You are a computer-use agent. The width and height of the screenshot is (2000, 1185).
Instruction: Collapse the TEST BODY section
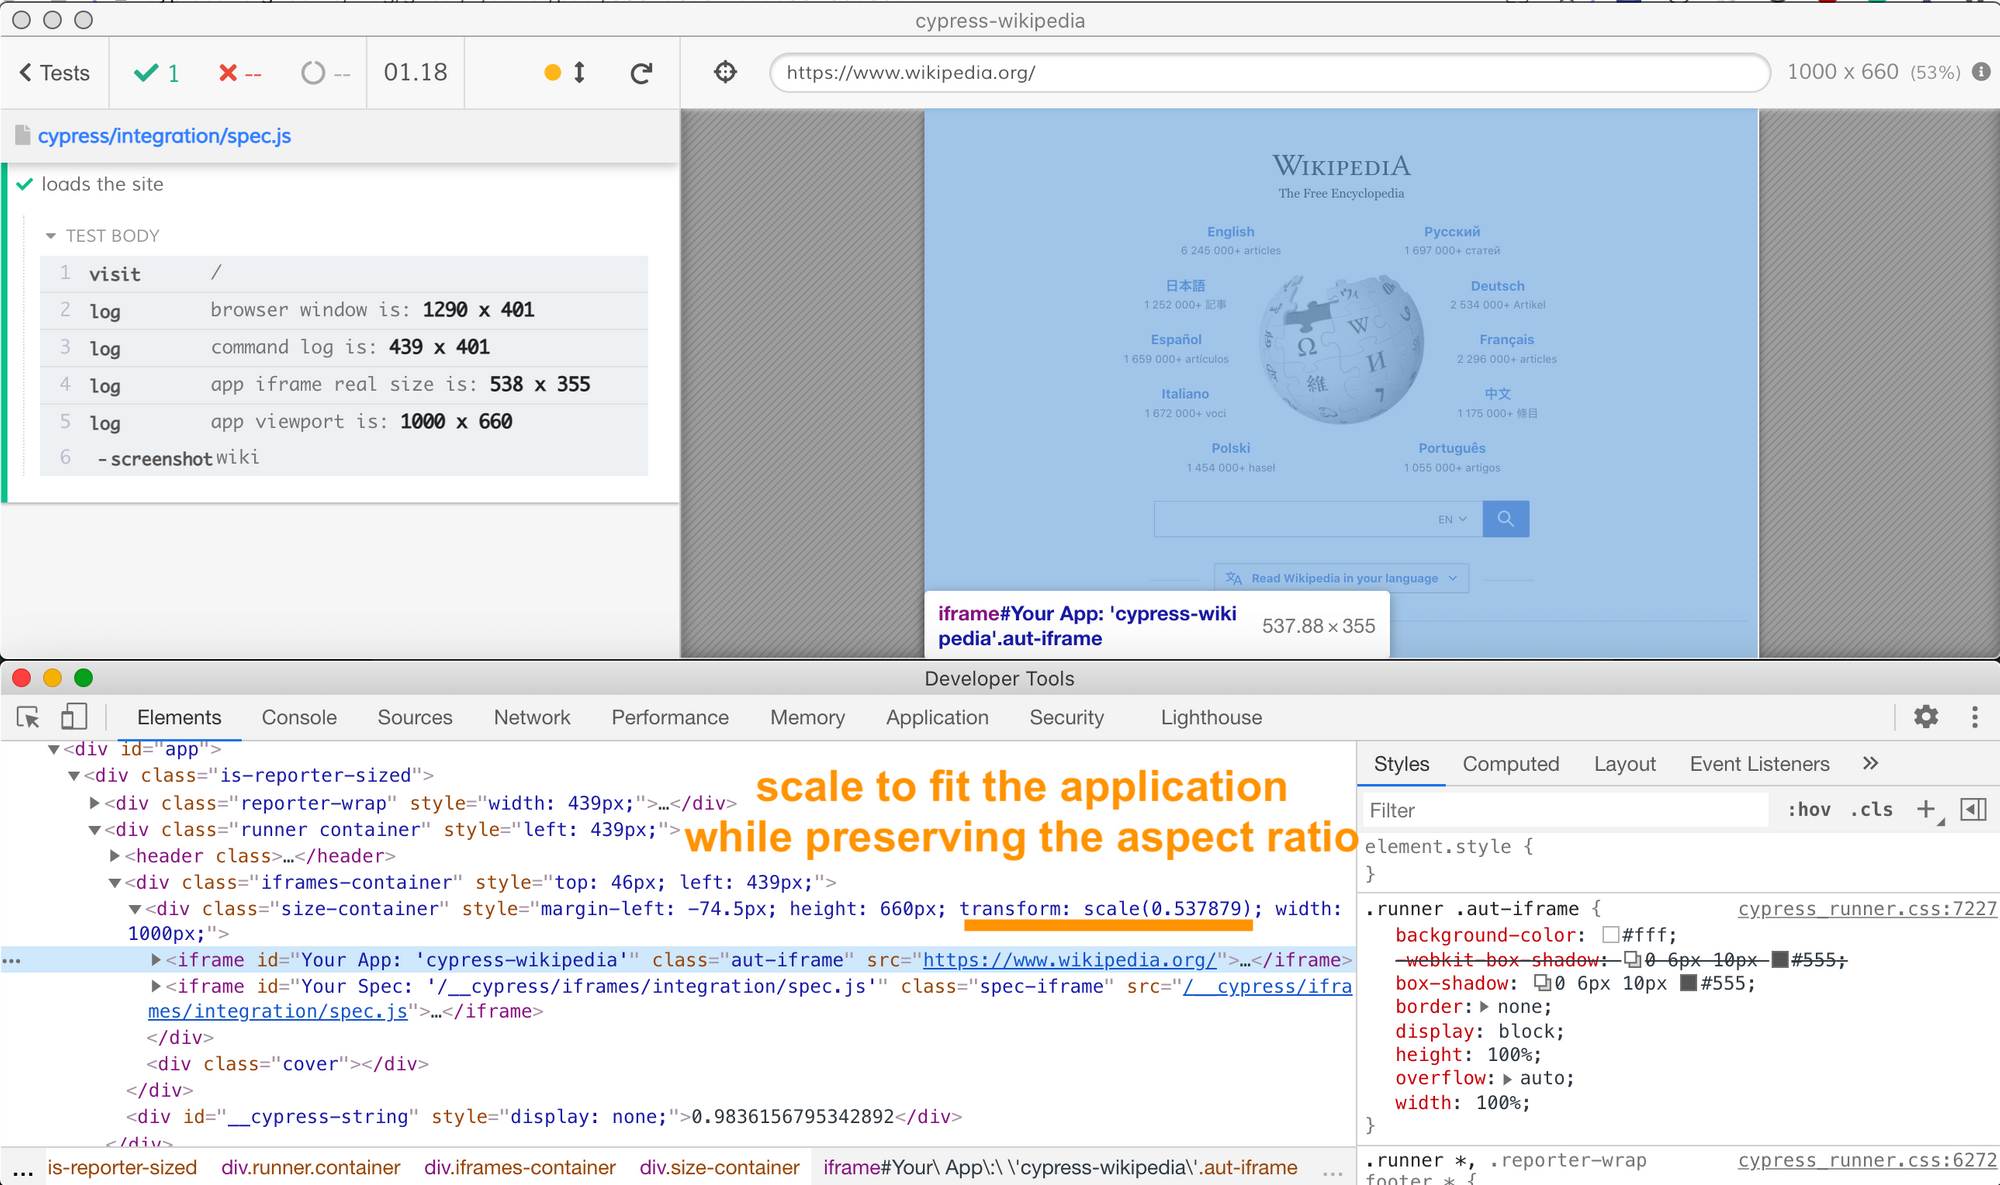(x=51, y=236)
